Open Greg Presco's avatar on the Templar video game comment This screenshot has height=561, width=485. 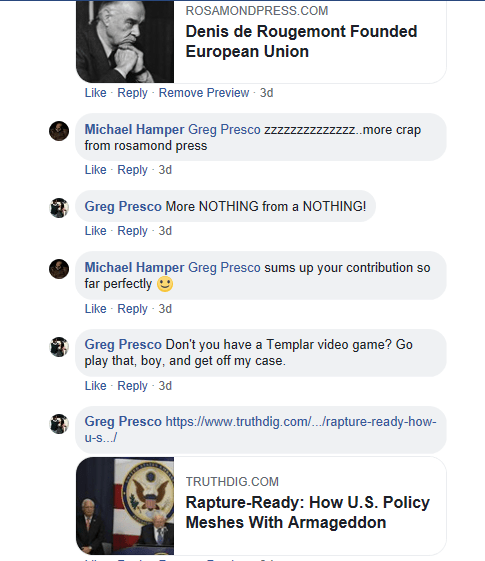pyautogui.click(x=59, y=347)
